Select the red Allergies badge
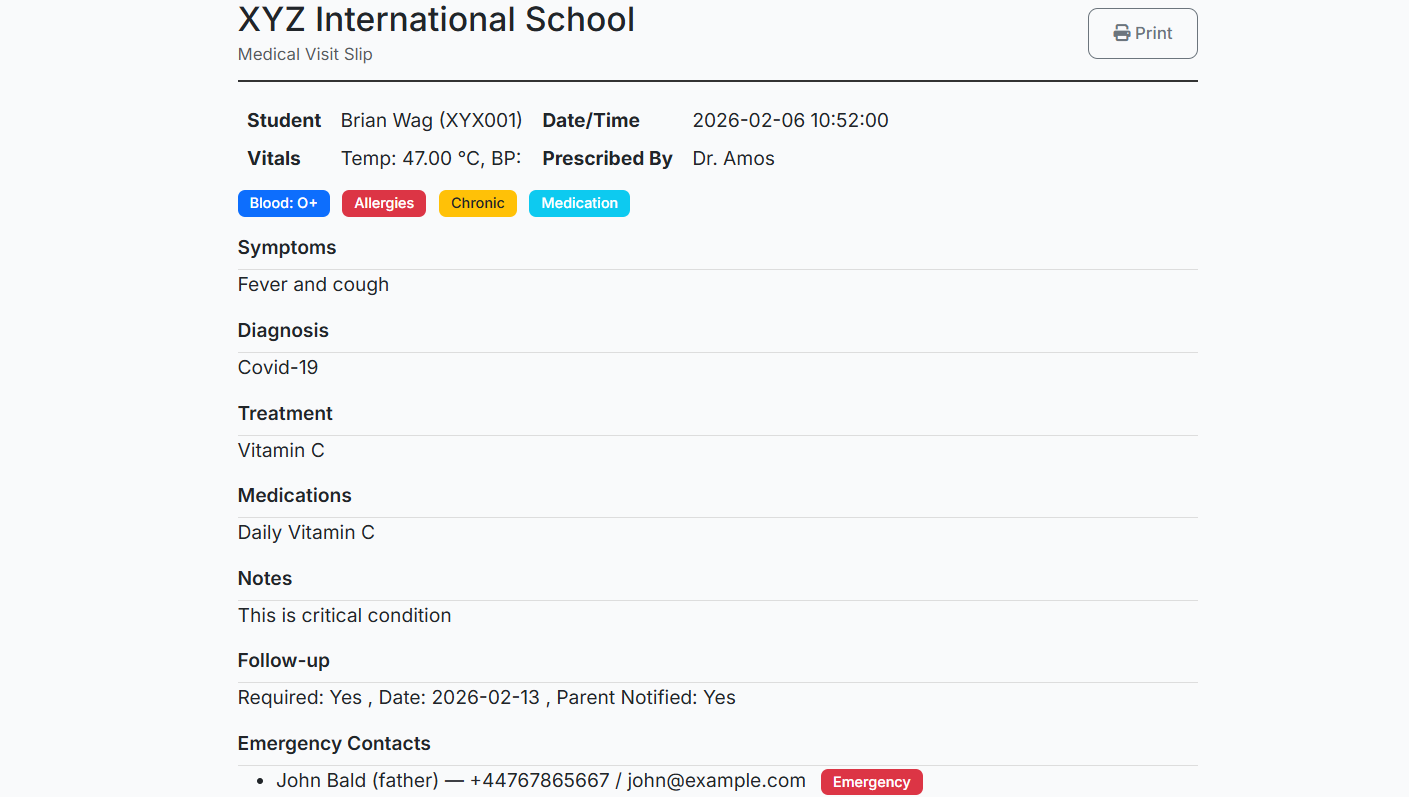Image resolution: width=1409 pixels, height=797 pixels. [384, 204]
